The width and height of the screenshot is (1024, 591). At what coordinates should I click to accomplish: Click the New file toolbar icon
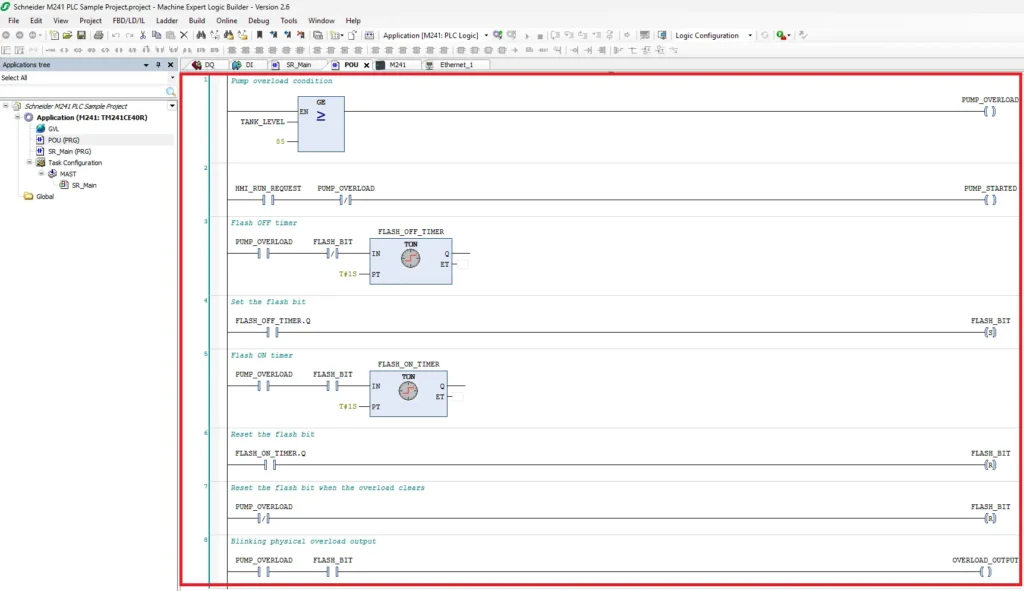(x=54, y=35)
